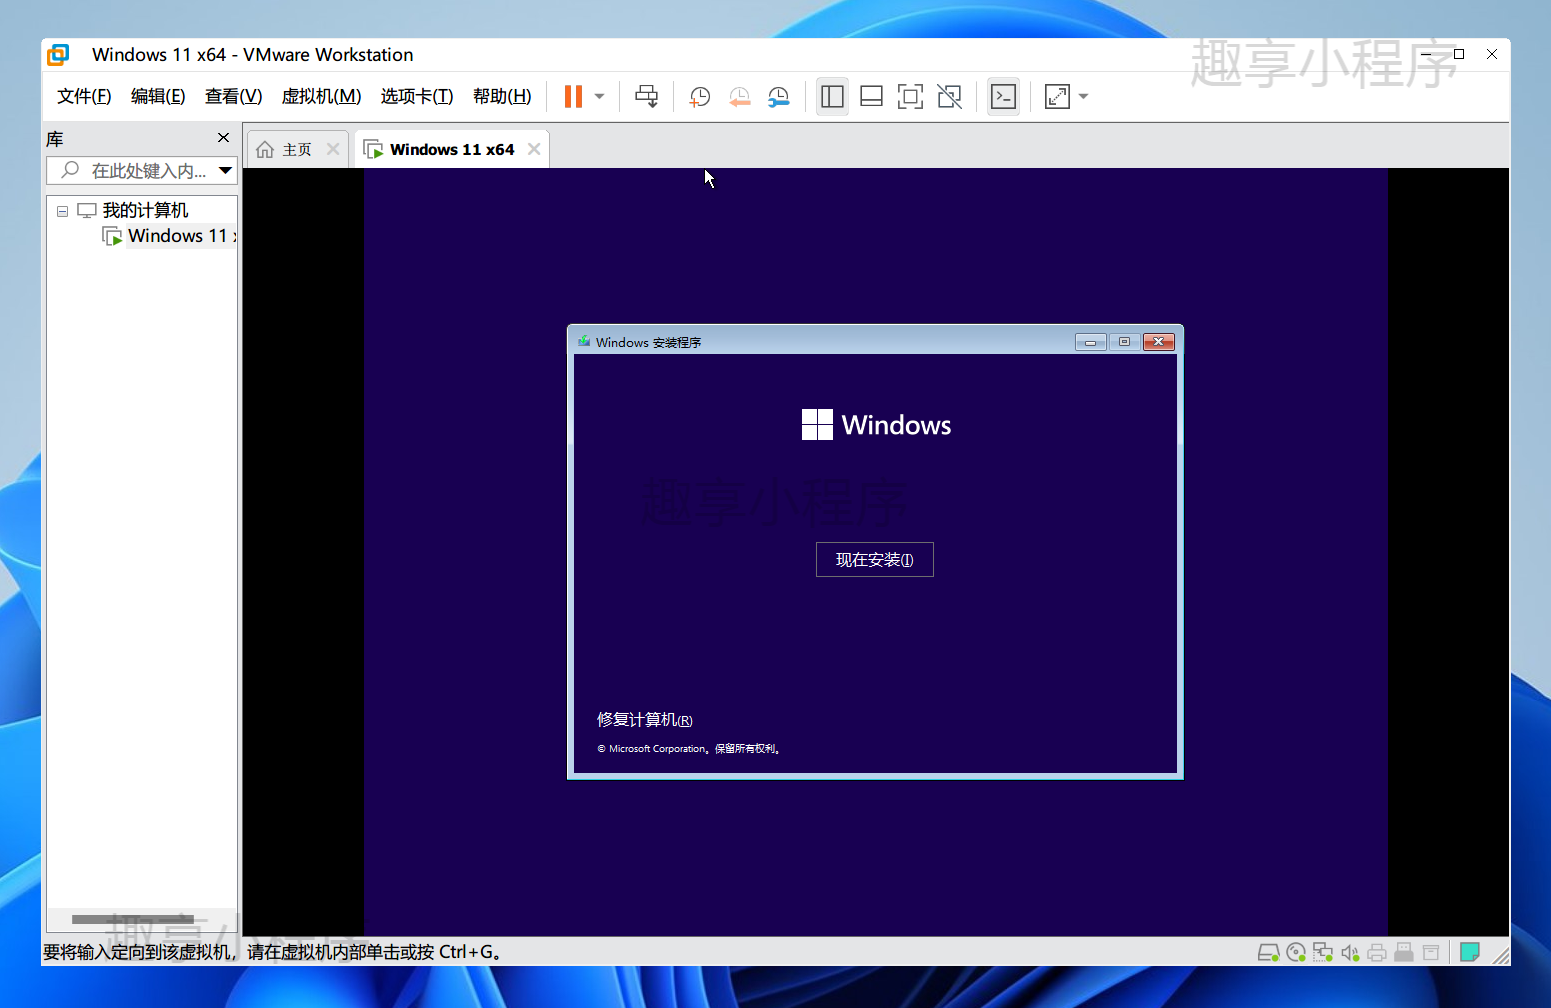Screen dimensions: 1551x1008
Task: Close the Windows 11 x64 tab
Action: click(x=534, y=149)
